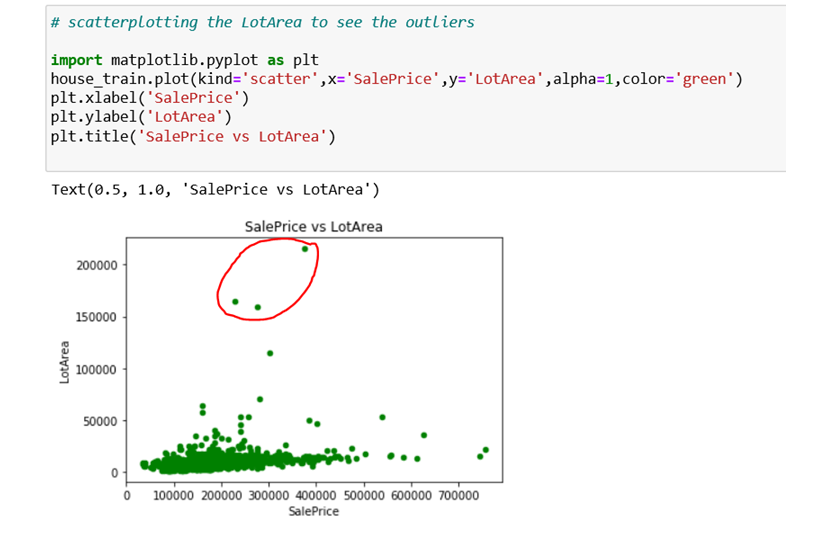Click the outlier point near LotArea 115000
Viewport: 826px width, 559px height.
[x=270, y=353]
